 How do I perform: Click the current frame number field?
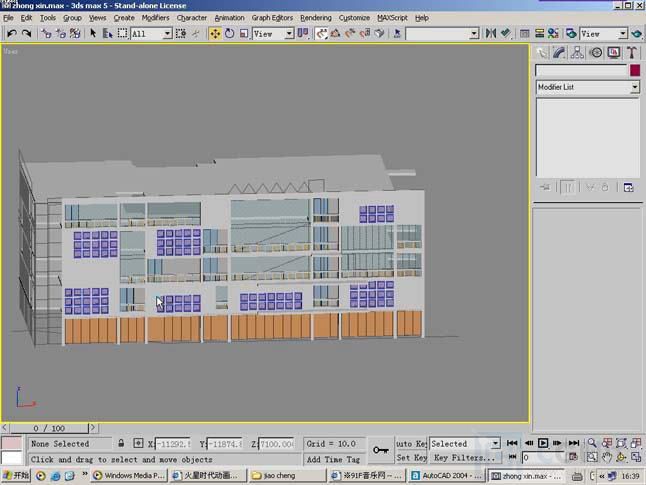(x=543, y=457)
